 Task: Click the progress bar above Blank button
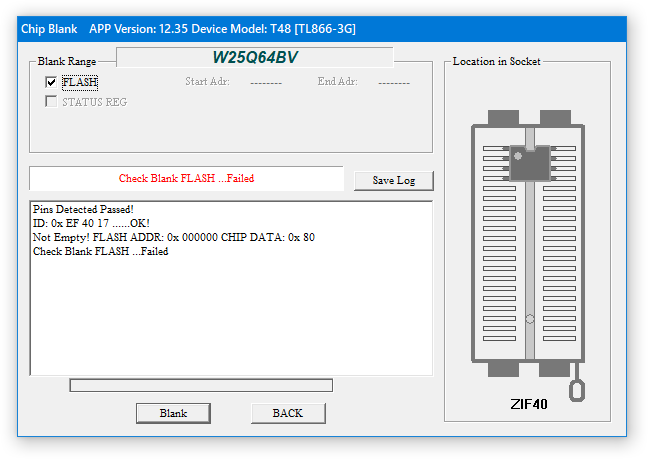point(200,385)
